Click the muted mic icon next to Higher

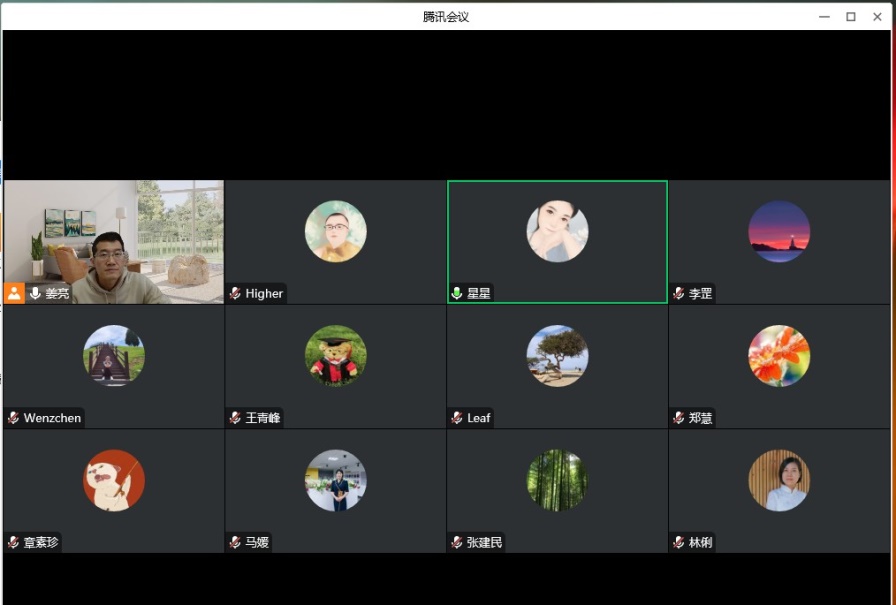click(x=235, y=293)
